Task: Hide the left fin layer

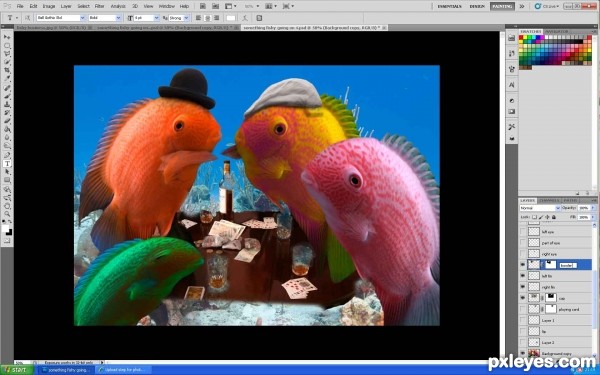Action: (x=523, y=276)
